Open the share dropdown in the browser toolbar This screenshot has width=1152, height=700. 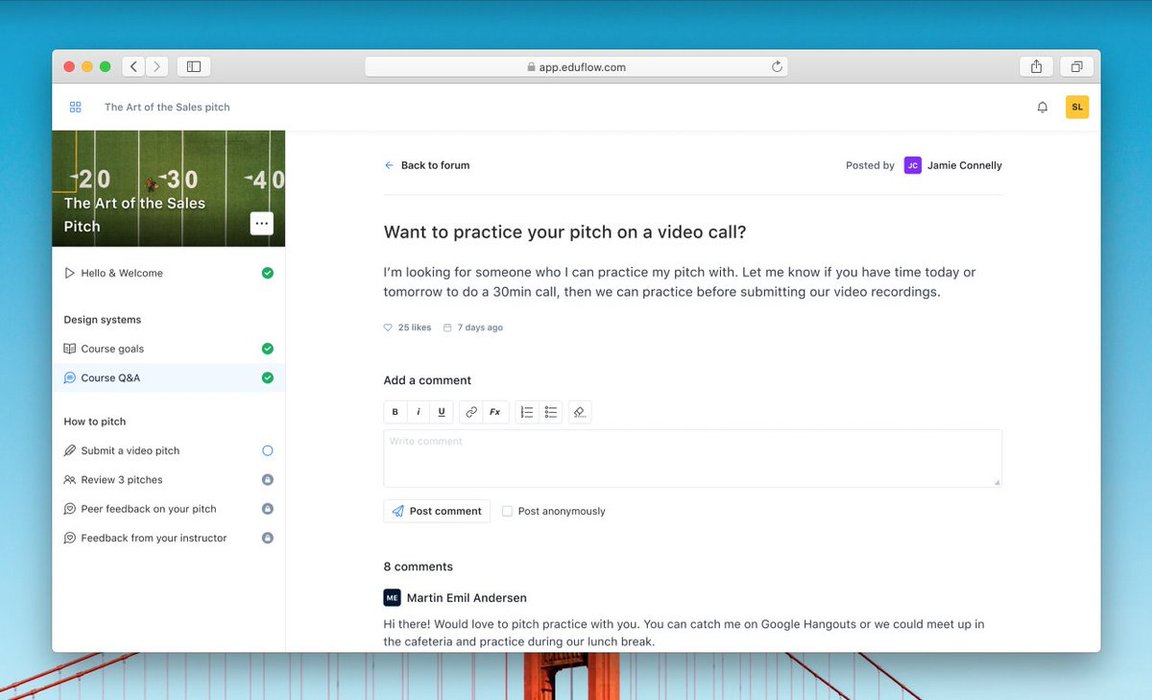[1036, 66]
